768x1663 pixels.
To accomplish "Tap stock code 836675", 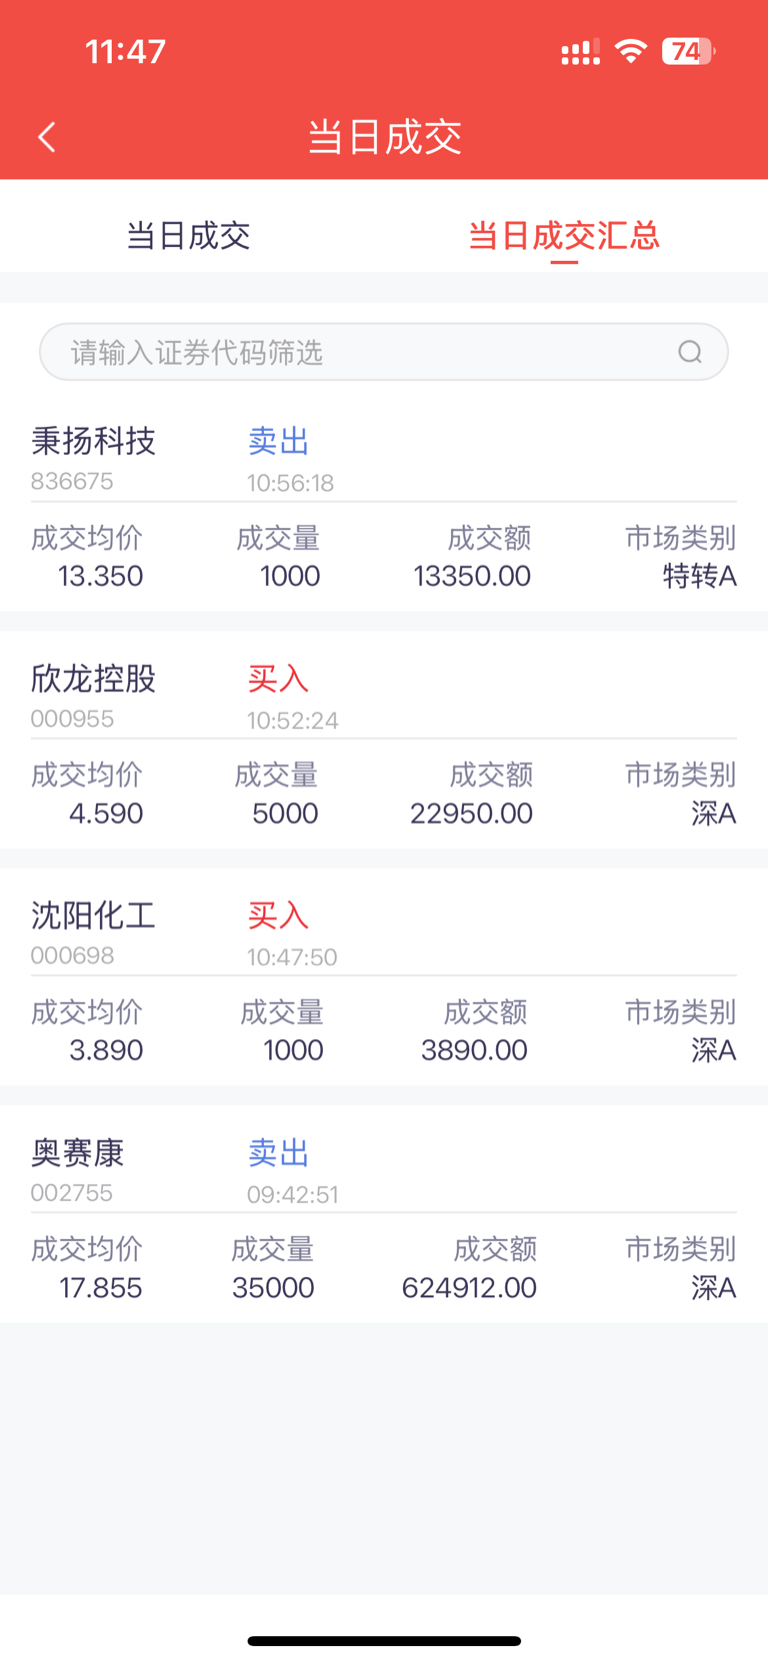I will point(72,482).
